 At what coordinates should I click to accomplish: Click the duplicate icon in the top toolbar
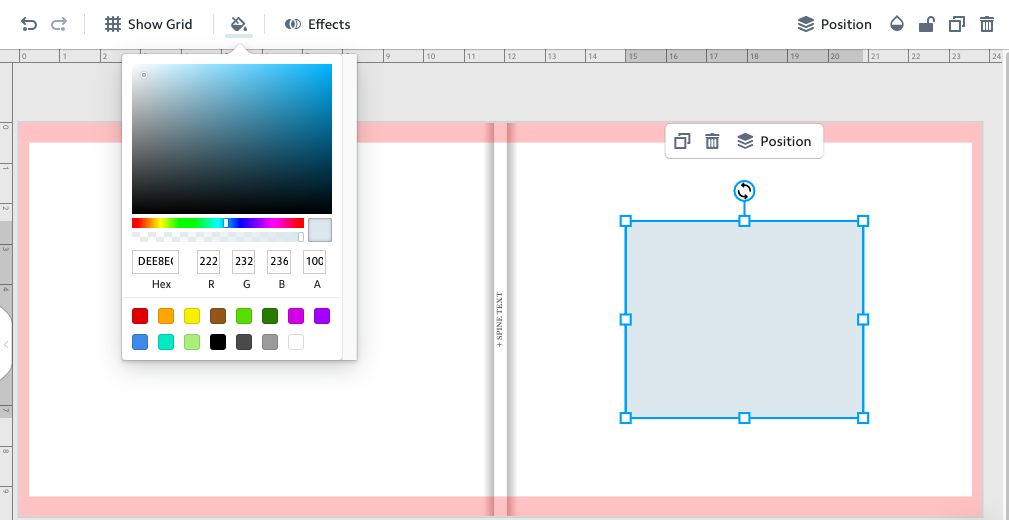click(957, 24)
